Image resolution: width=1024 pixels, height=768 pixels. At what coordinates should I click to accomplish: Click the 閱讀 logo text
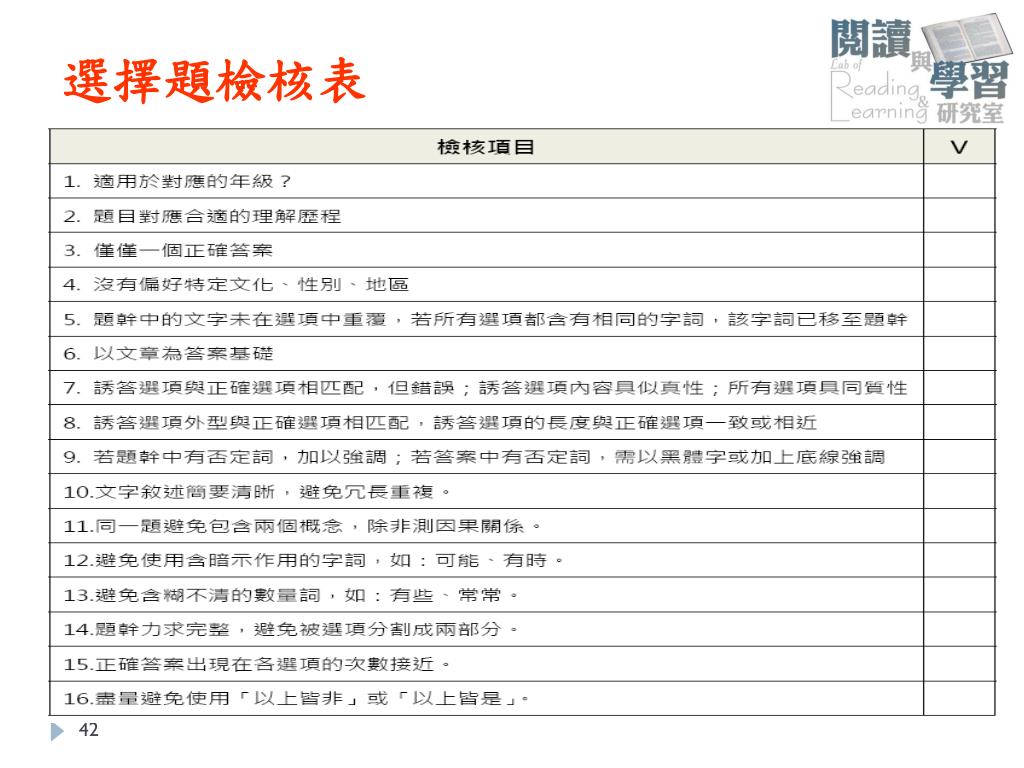point(871,39)
